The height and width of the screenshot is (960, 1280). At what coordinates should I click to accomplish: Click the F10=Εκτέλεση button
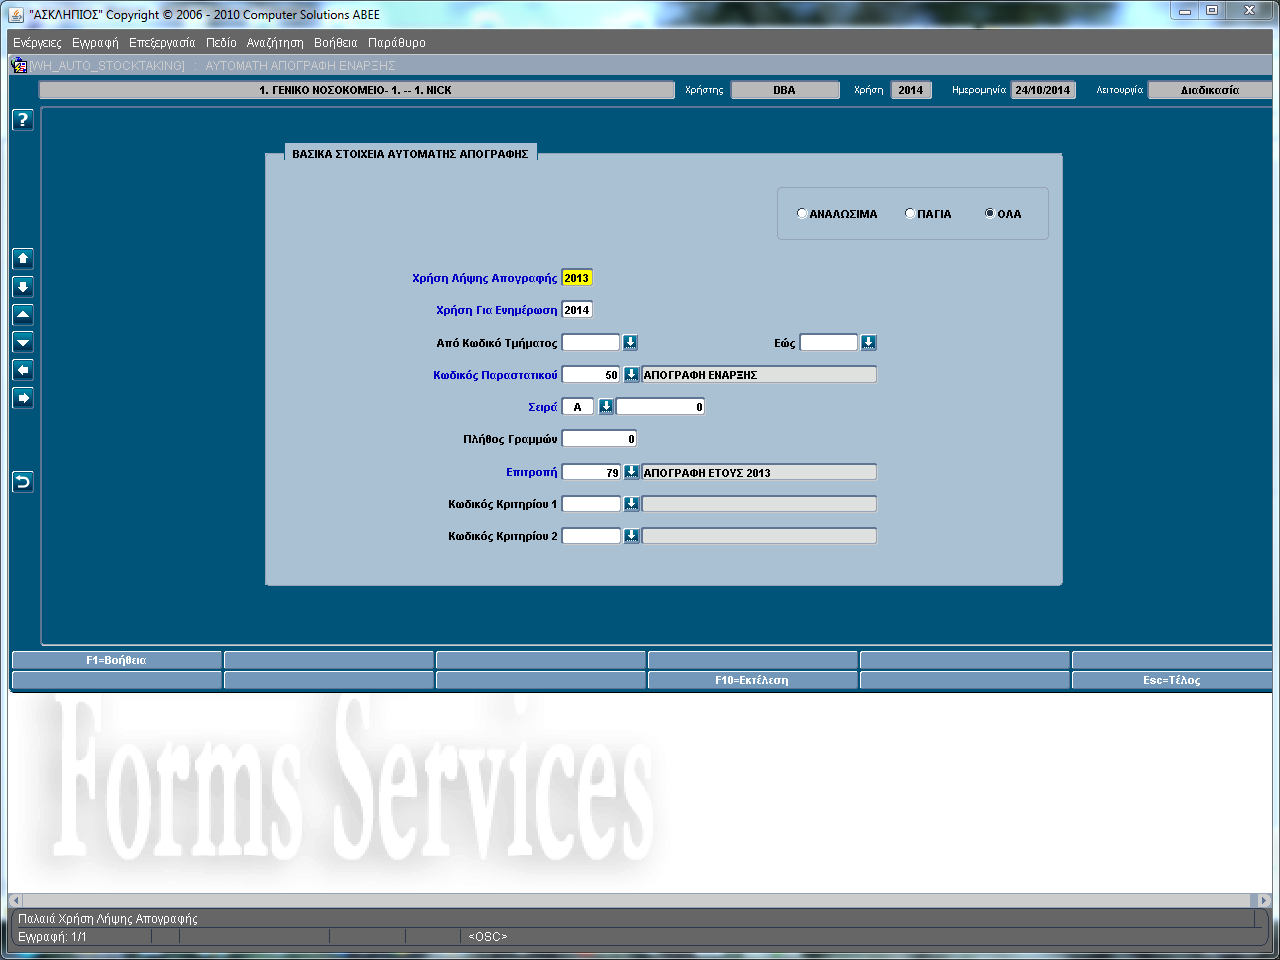pos(752,680)
